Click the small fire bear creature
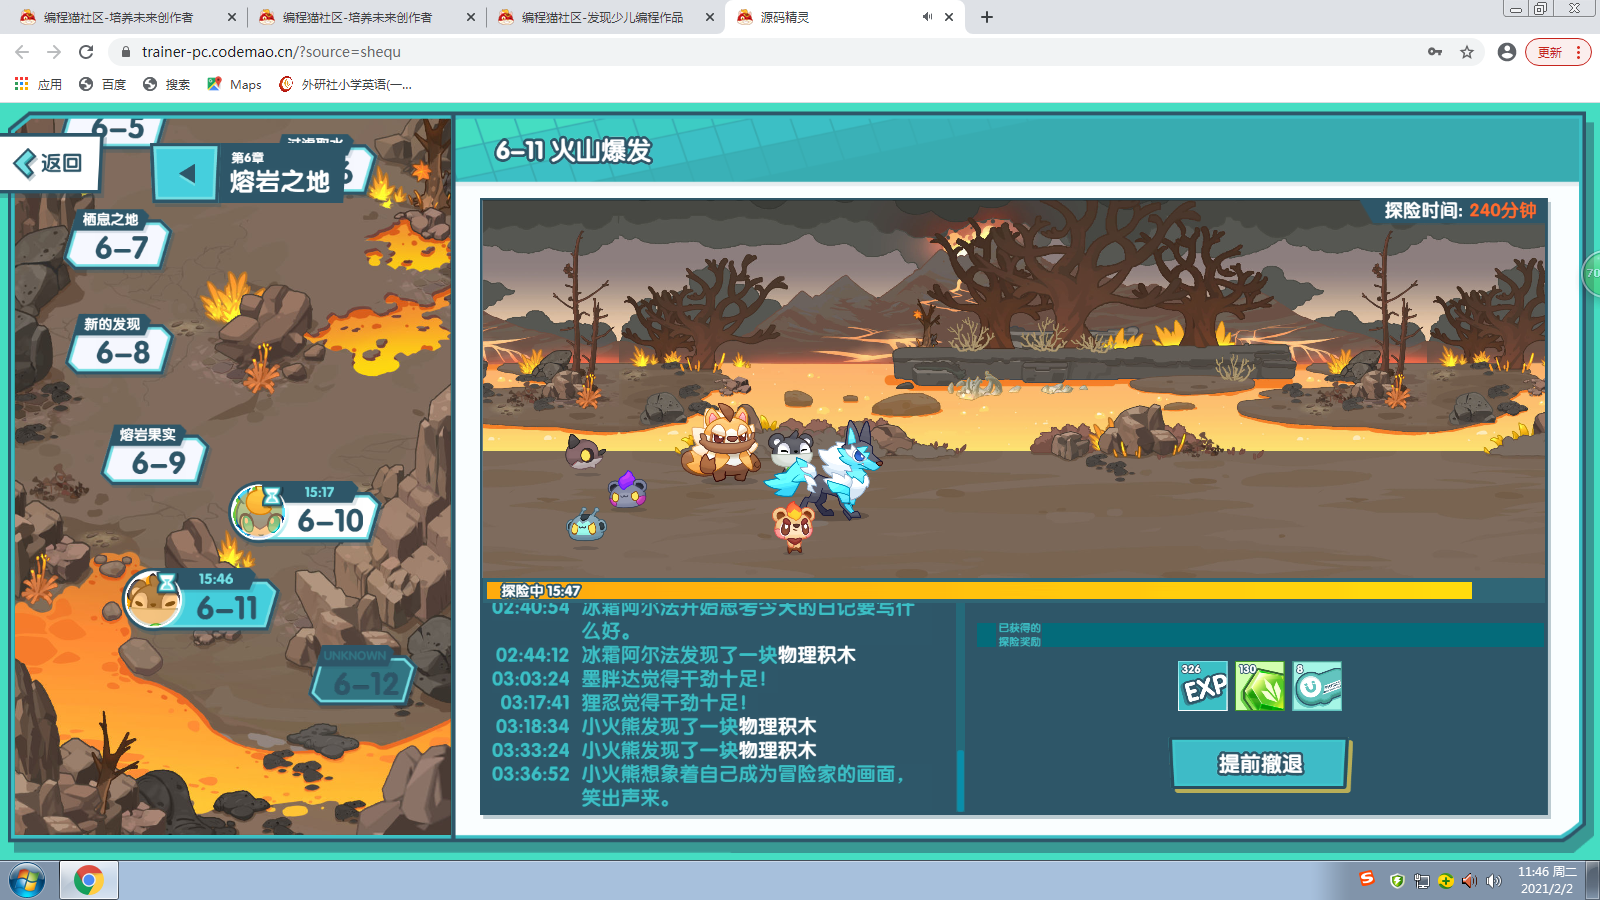This screenshot has width=1600, height=900. [x=794, y=528]
